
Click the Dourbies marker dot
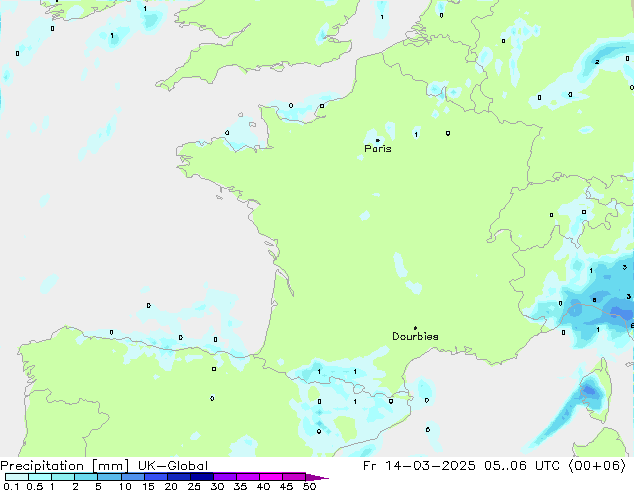[x=415, y=328]
